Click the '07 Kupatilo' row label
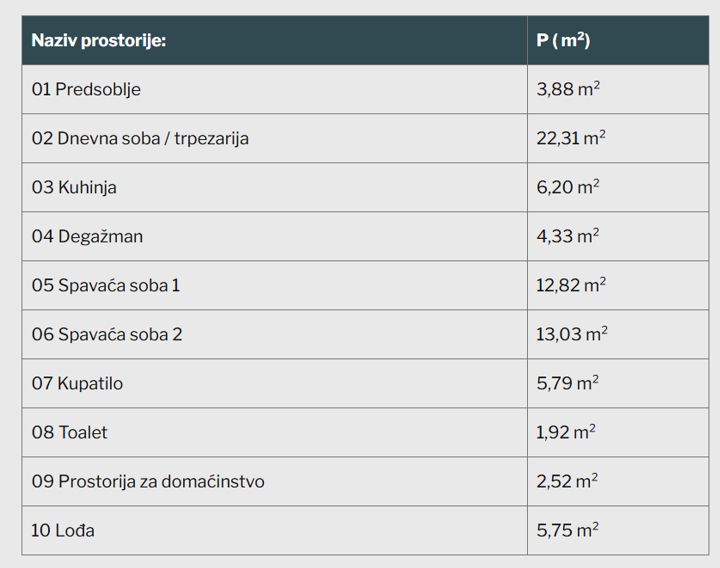 pyautogui.click(x=77, y=383)
